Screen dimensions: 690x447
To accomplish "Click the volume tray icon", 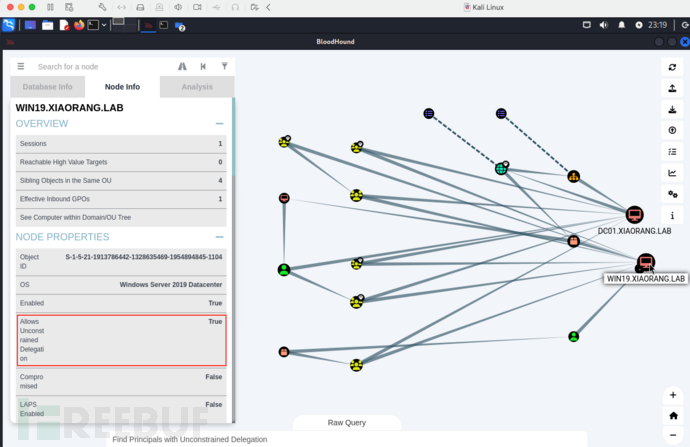I will pos(603,25).
